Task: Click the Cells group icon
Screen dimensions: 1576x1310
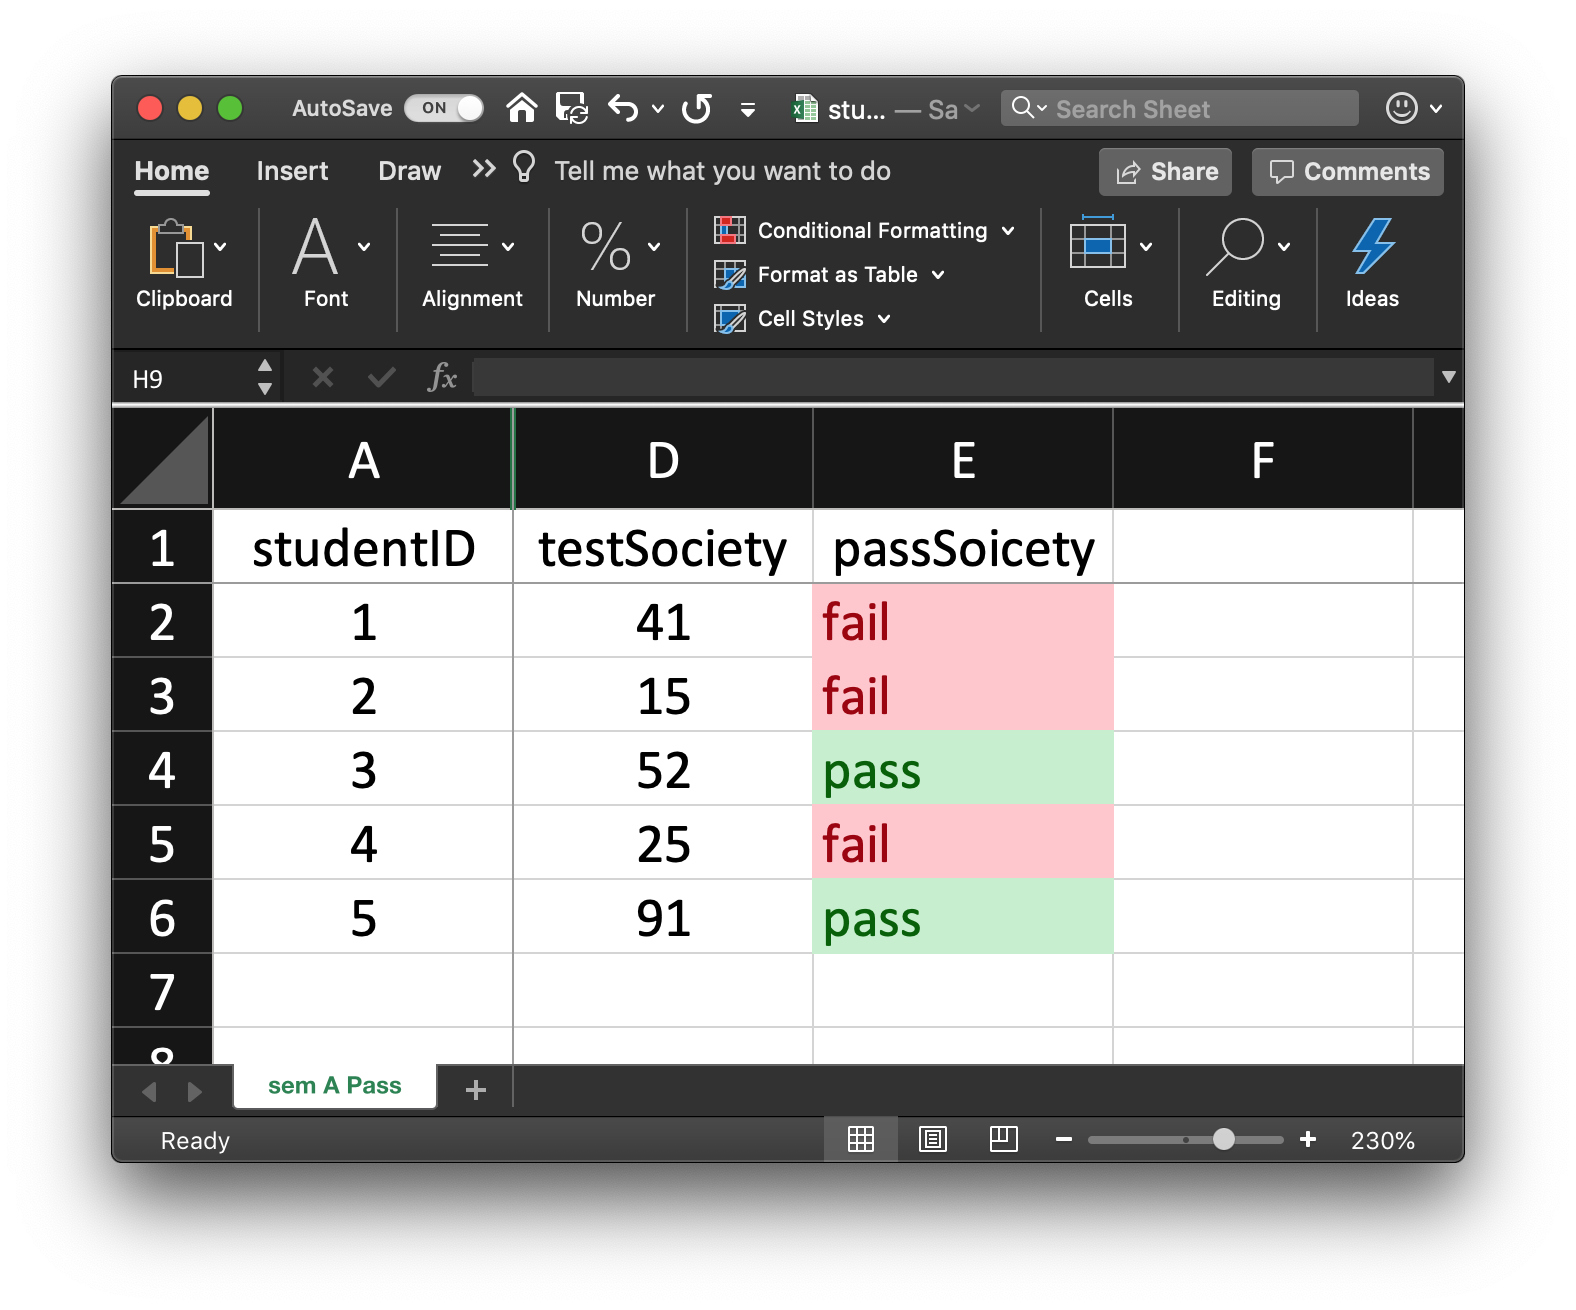Action: pyautogui.click(x=1098, y=243)
